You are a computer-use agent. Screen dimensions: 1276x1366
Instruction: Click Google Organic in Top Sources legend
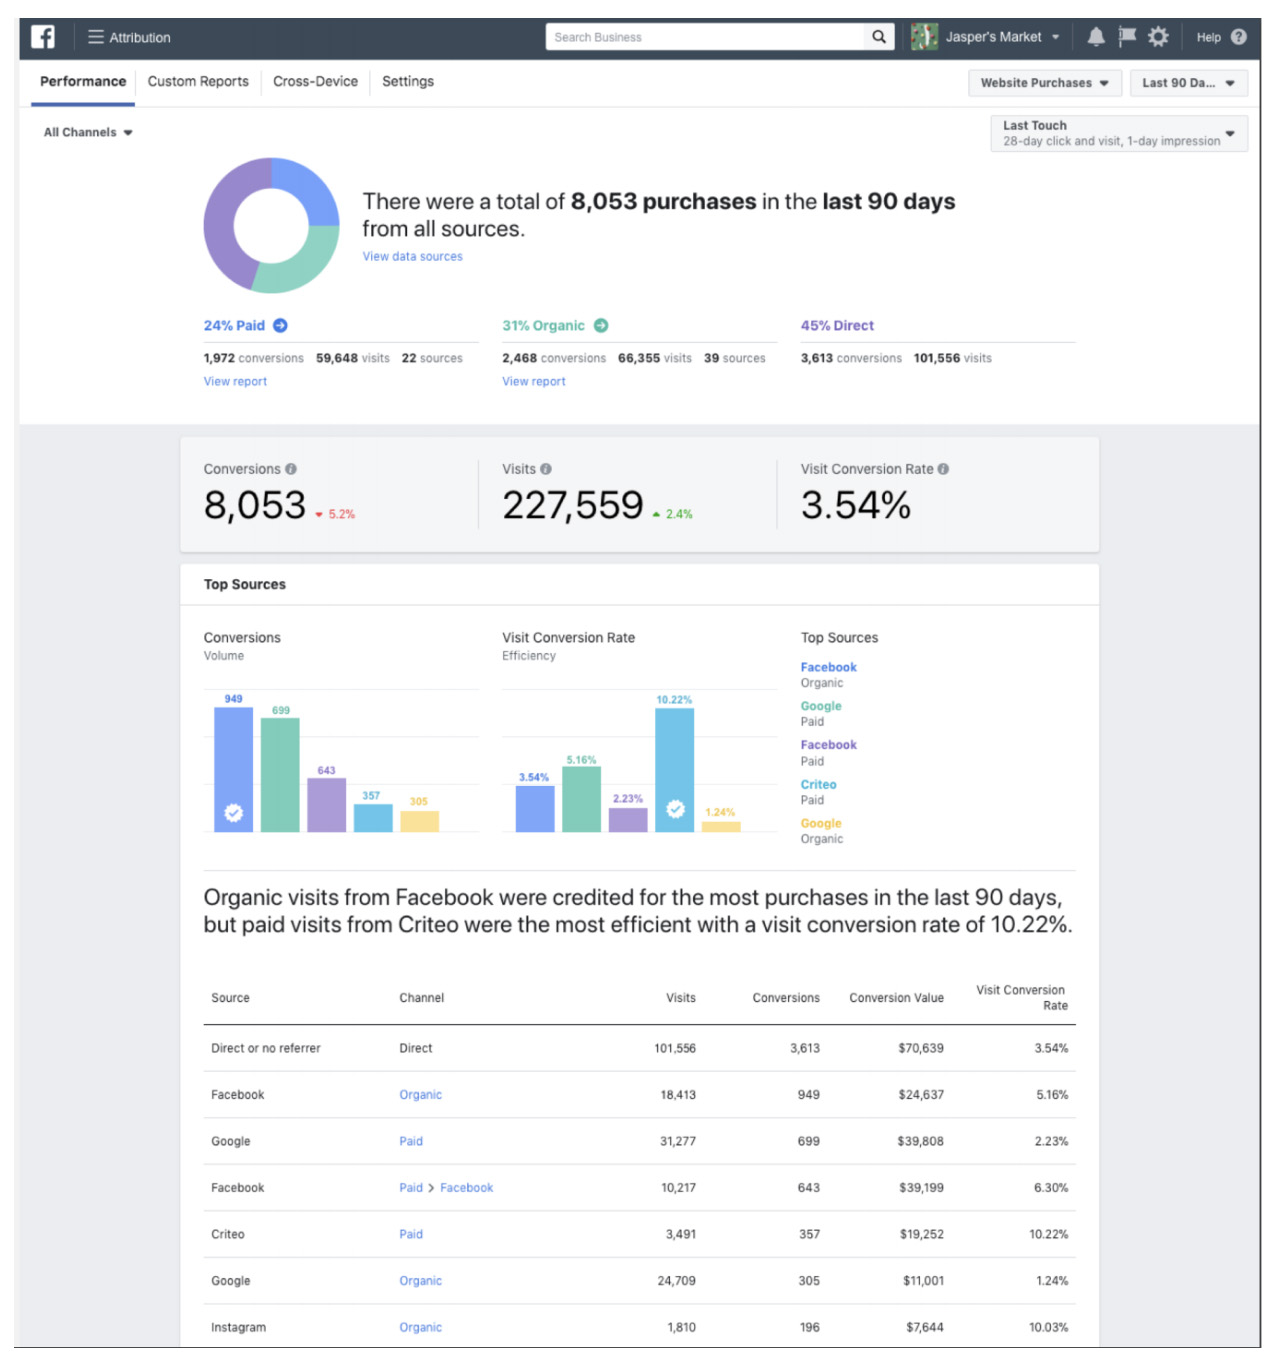[x=821, y=831]
